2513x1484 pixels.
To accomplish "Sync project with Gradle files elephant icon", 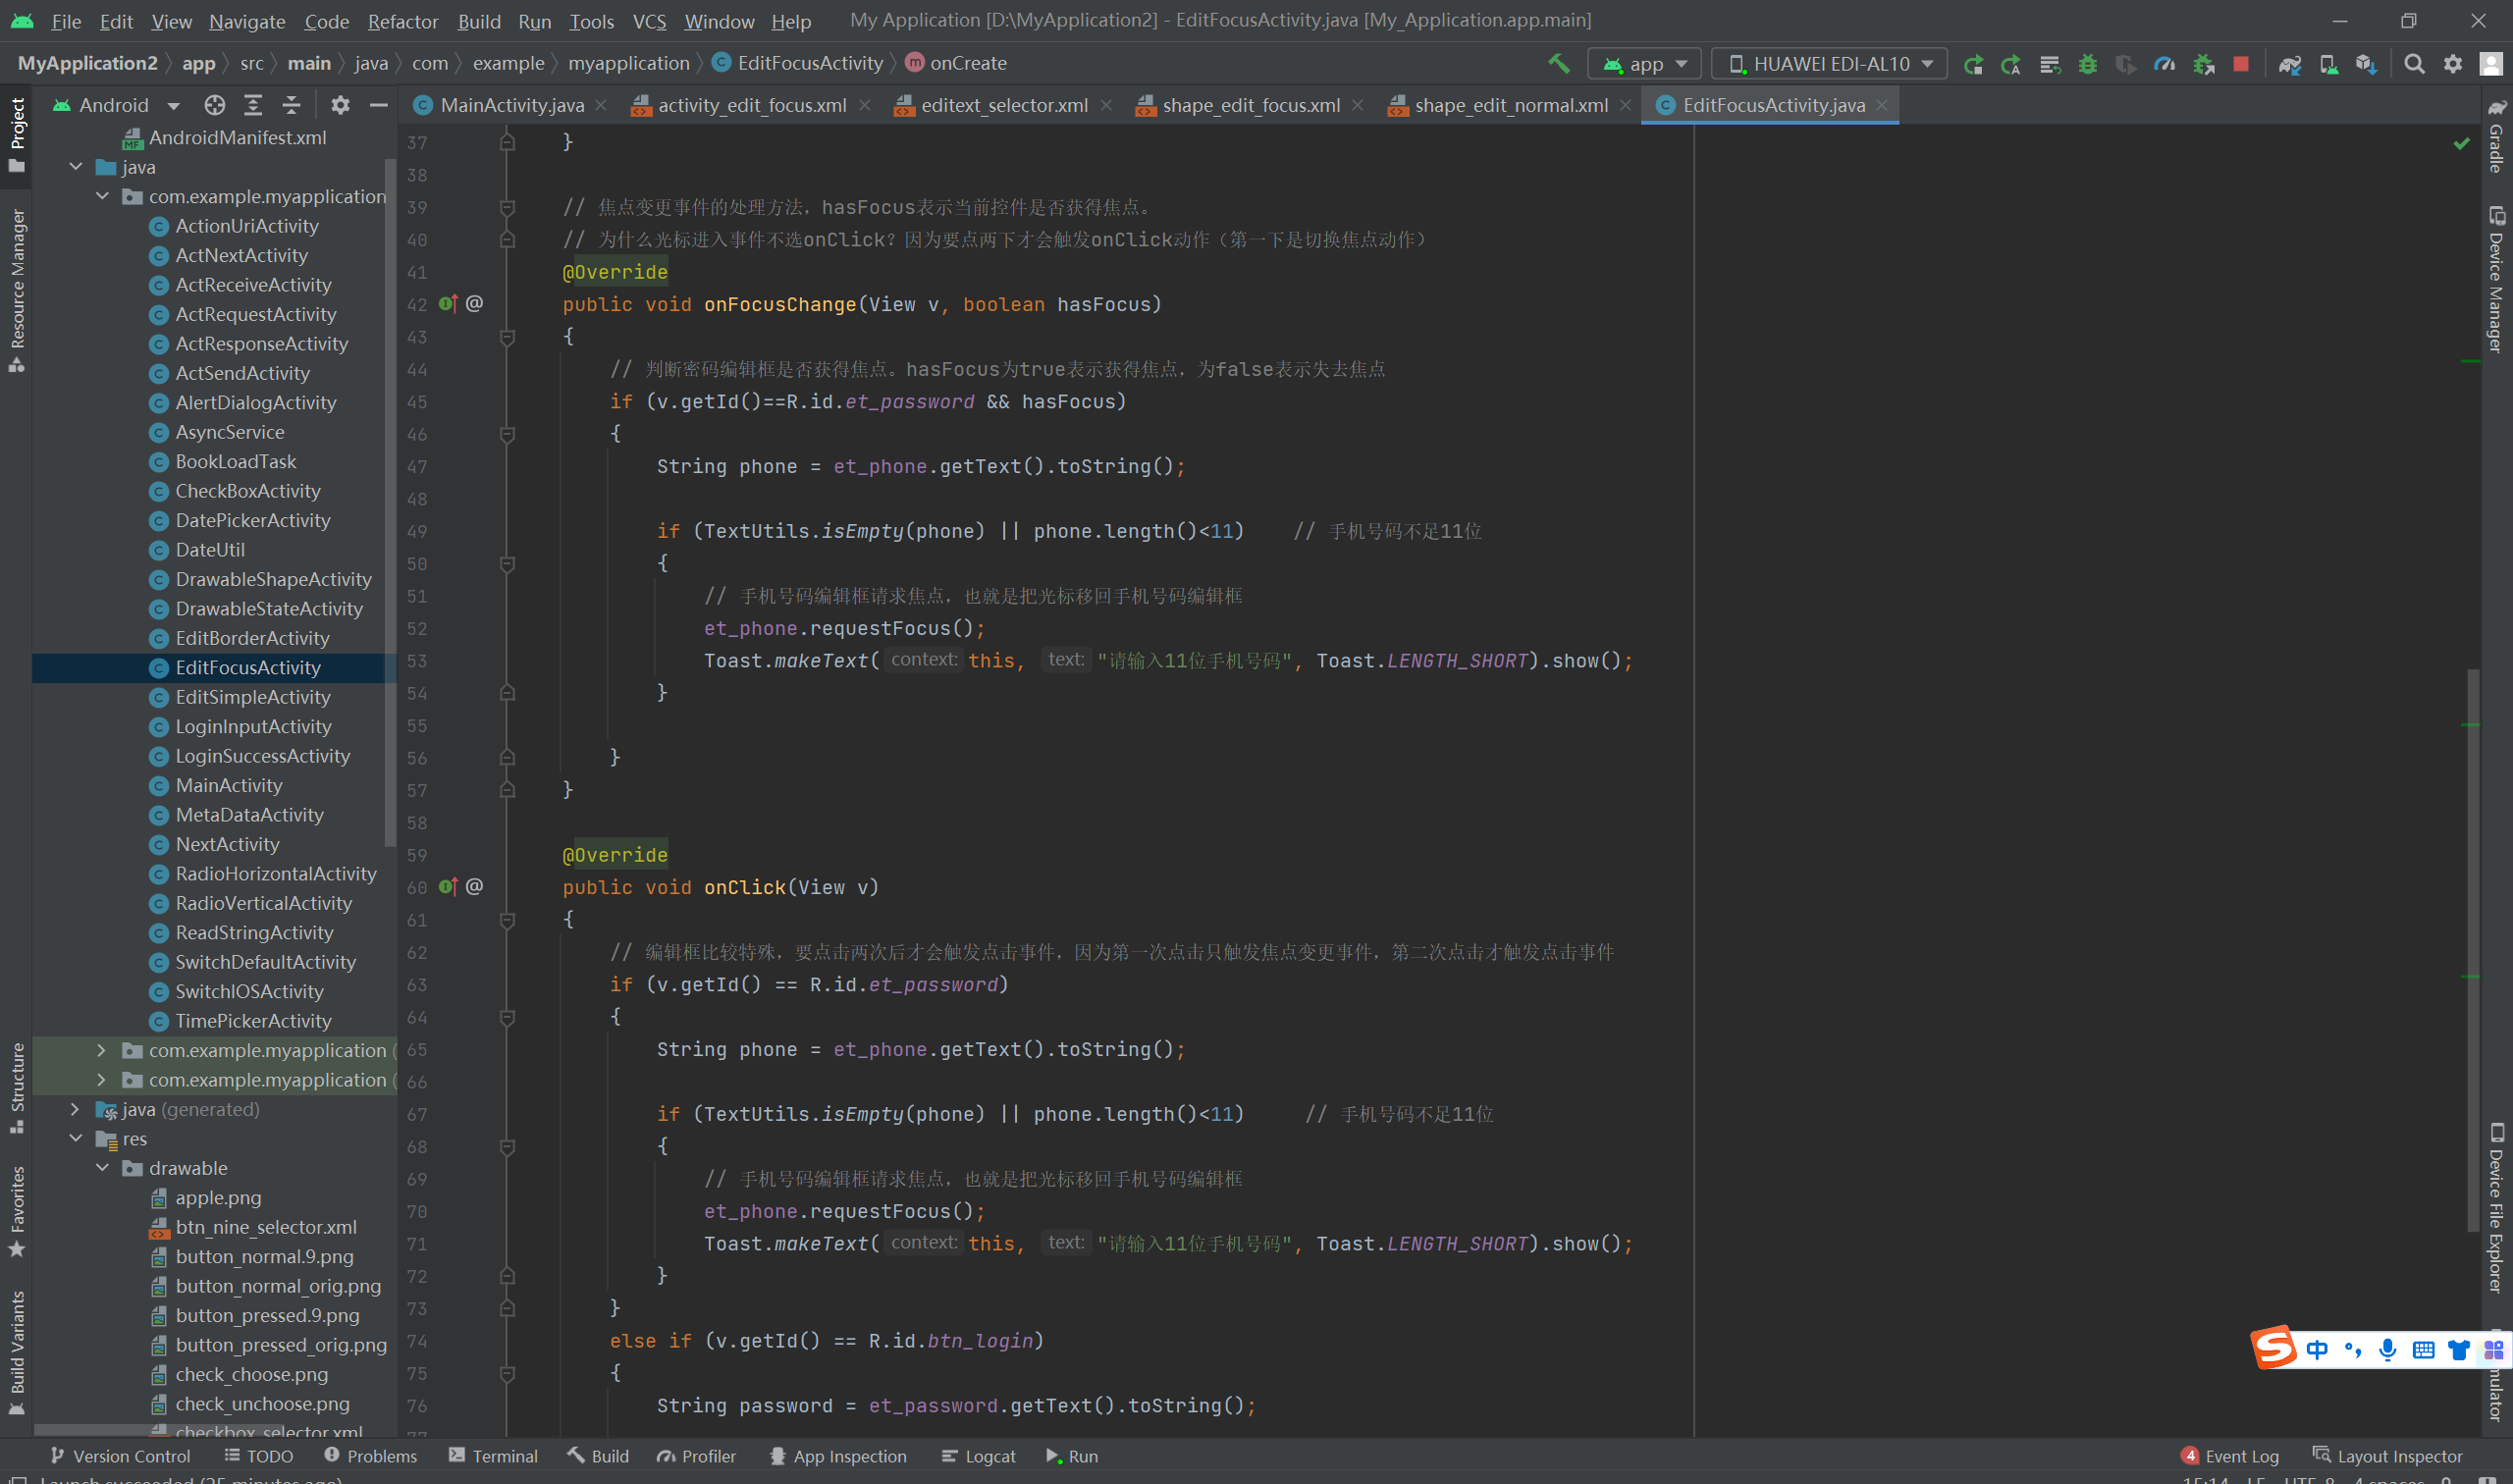I will pos(2290,64).
